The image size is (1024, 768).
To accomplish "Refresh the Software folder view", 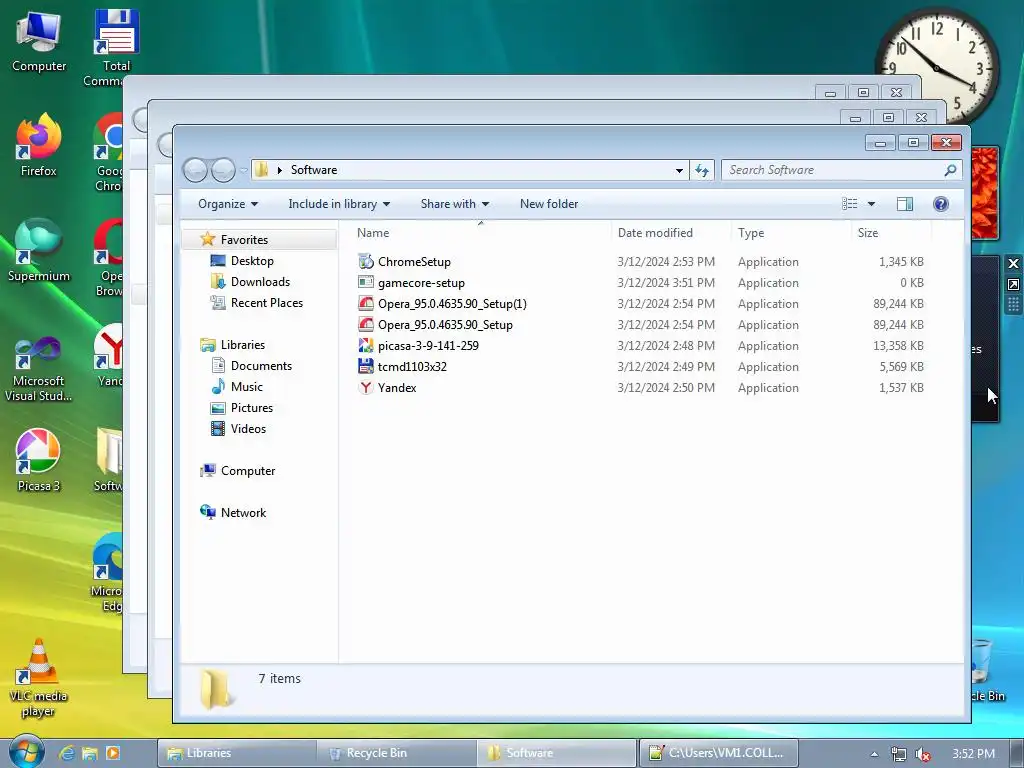I will [702, 170].
